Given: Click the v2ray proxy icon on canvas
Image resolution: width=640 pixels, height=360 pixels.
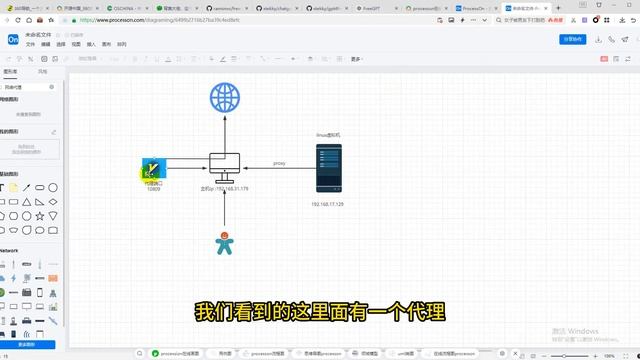Looking at the screenshot, I should click(154, 169).
